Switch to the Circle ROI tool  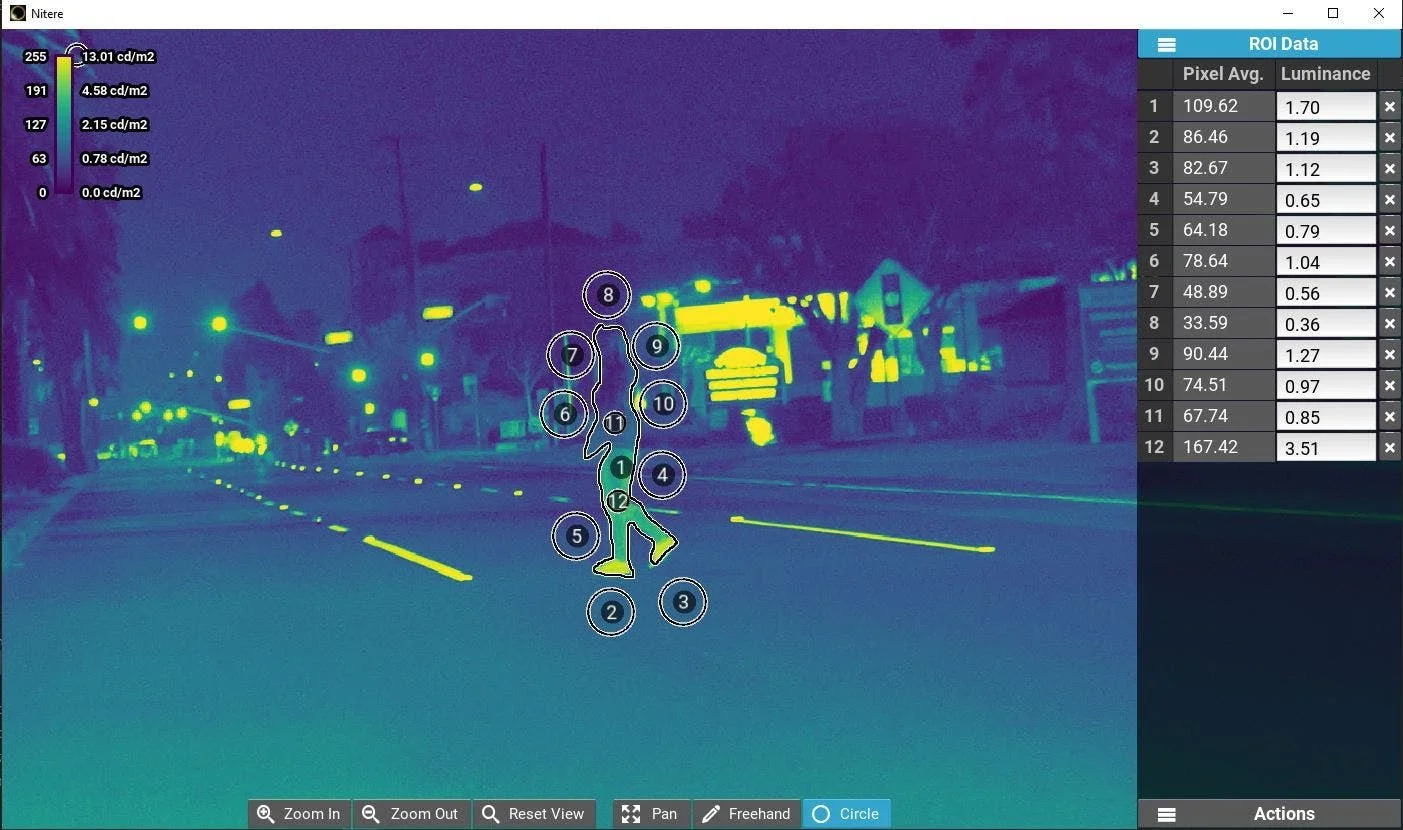coord(822,813)
